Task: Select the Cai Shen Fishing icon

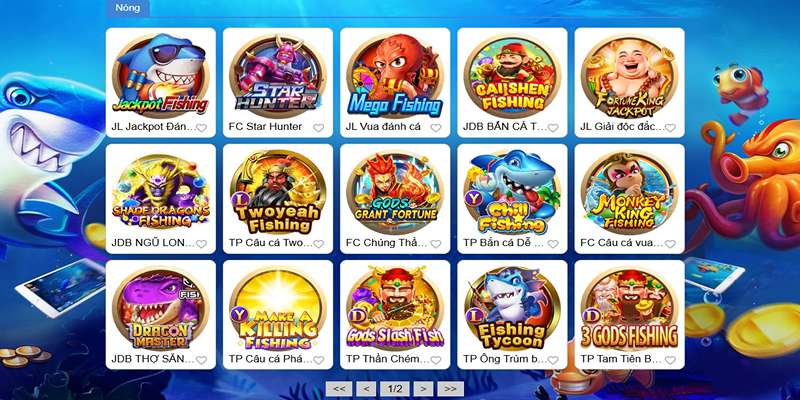Action: (512, 74)
